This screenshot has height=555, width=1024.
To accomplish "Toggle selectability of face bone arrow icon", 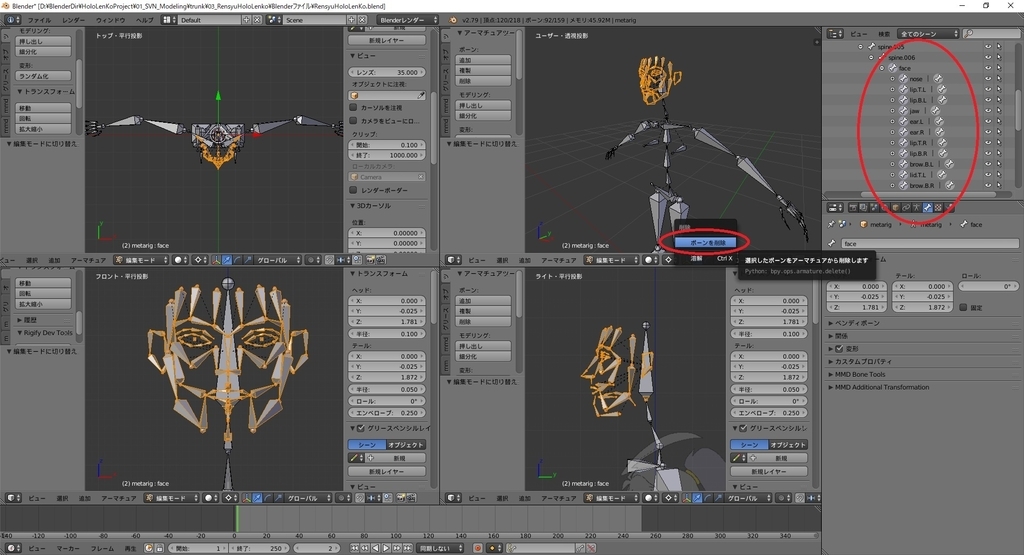I will [x=999, y=68].
